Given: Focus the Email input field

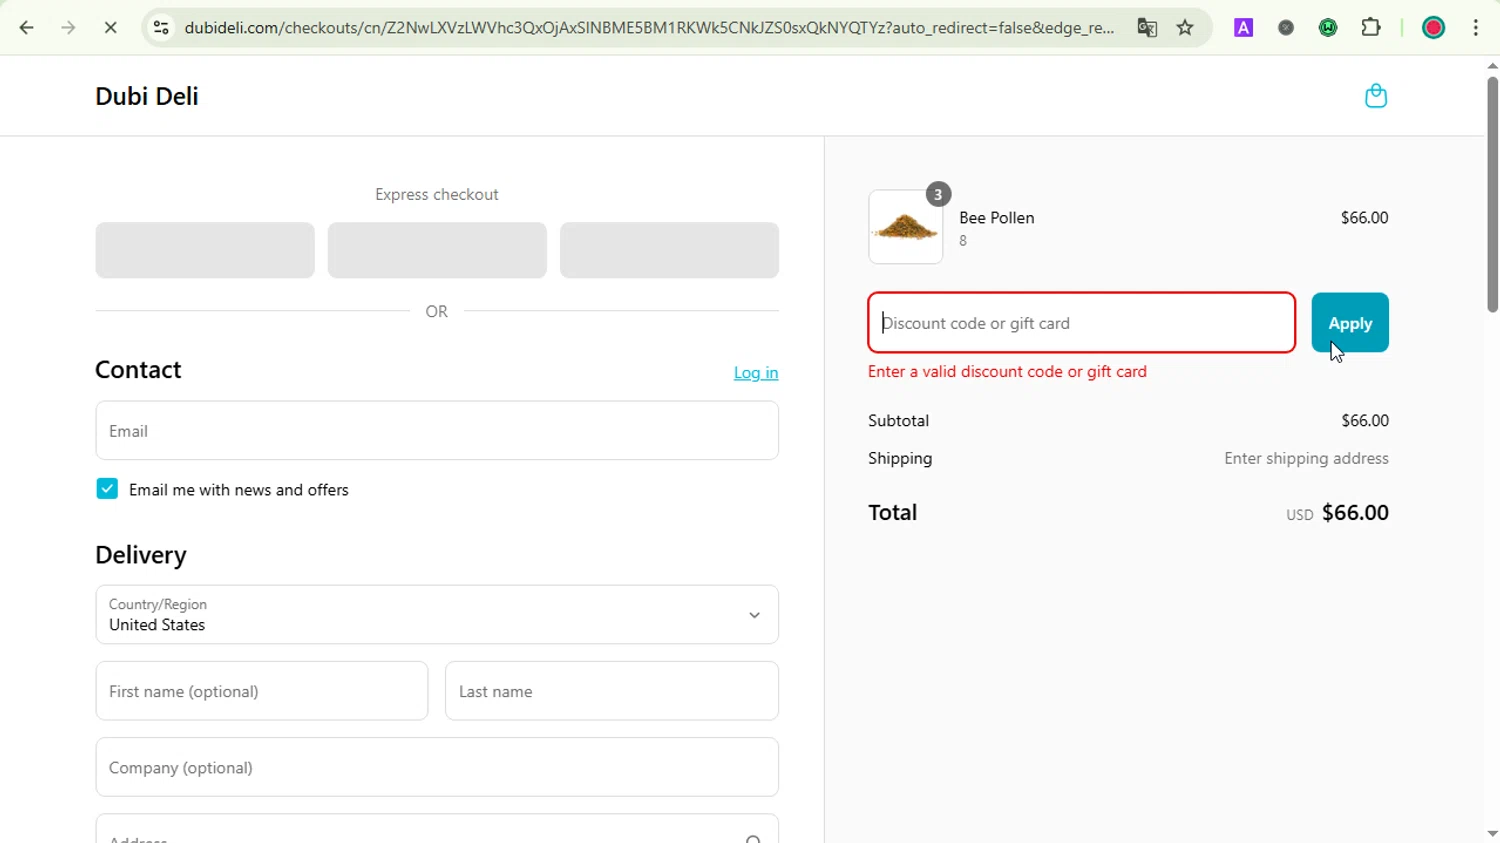Looking at the screenshot, I should coord(437,431).
